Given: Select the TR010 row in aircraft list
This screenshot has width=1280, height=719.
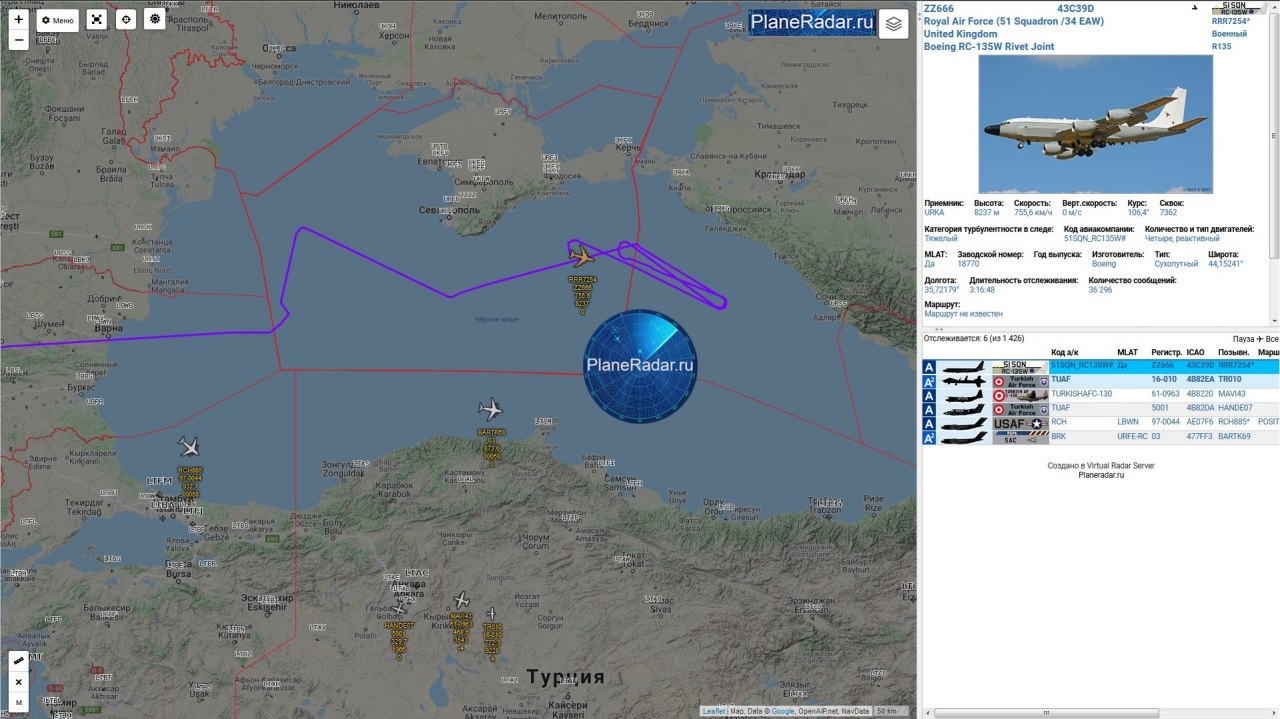Looking at the screenshot, I should pyautogui.click(x=1100, y=381).
